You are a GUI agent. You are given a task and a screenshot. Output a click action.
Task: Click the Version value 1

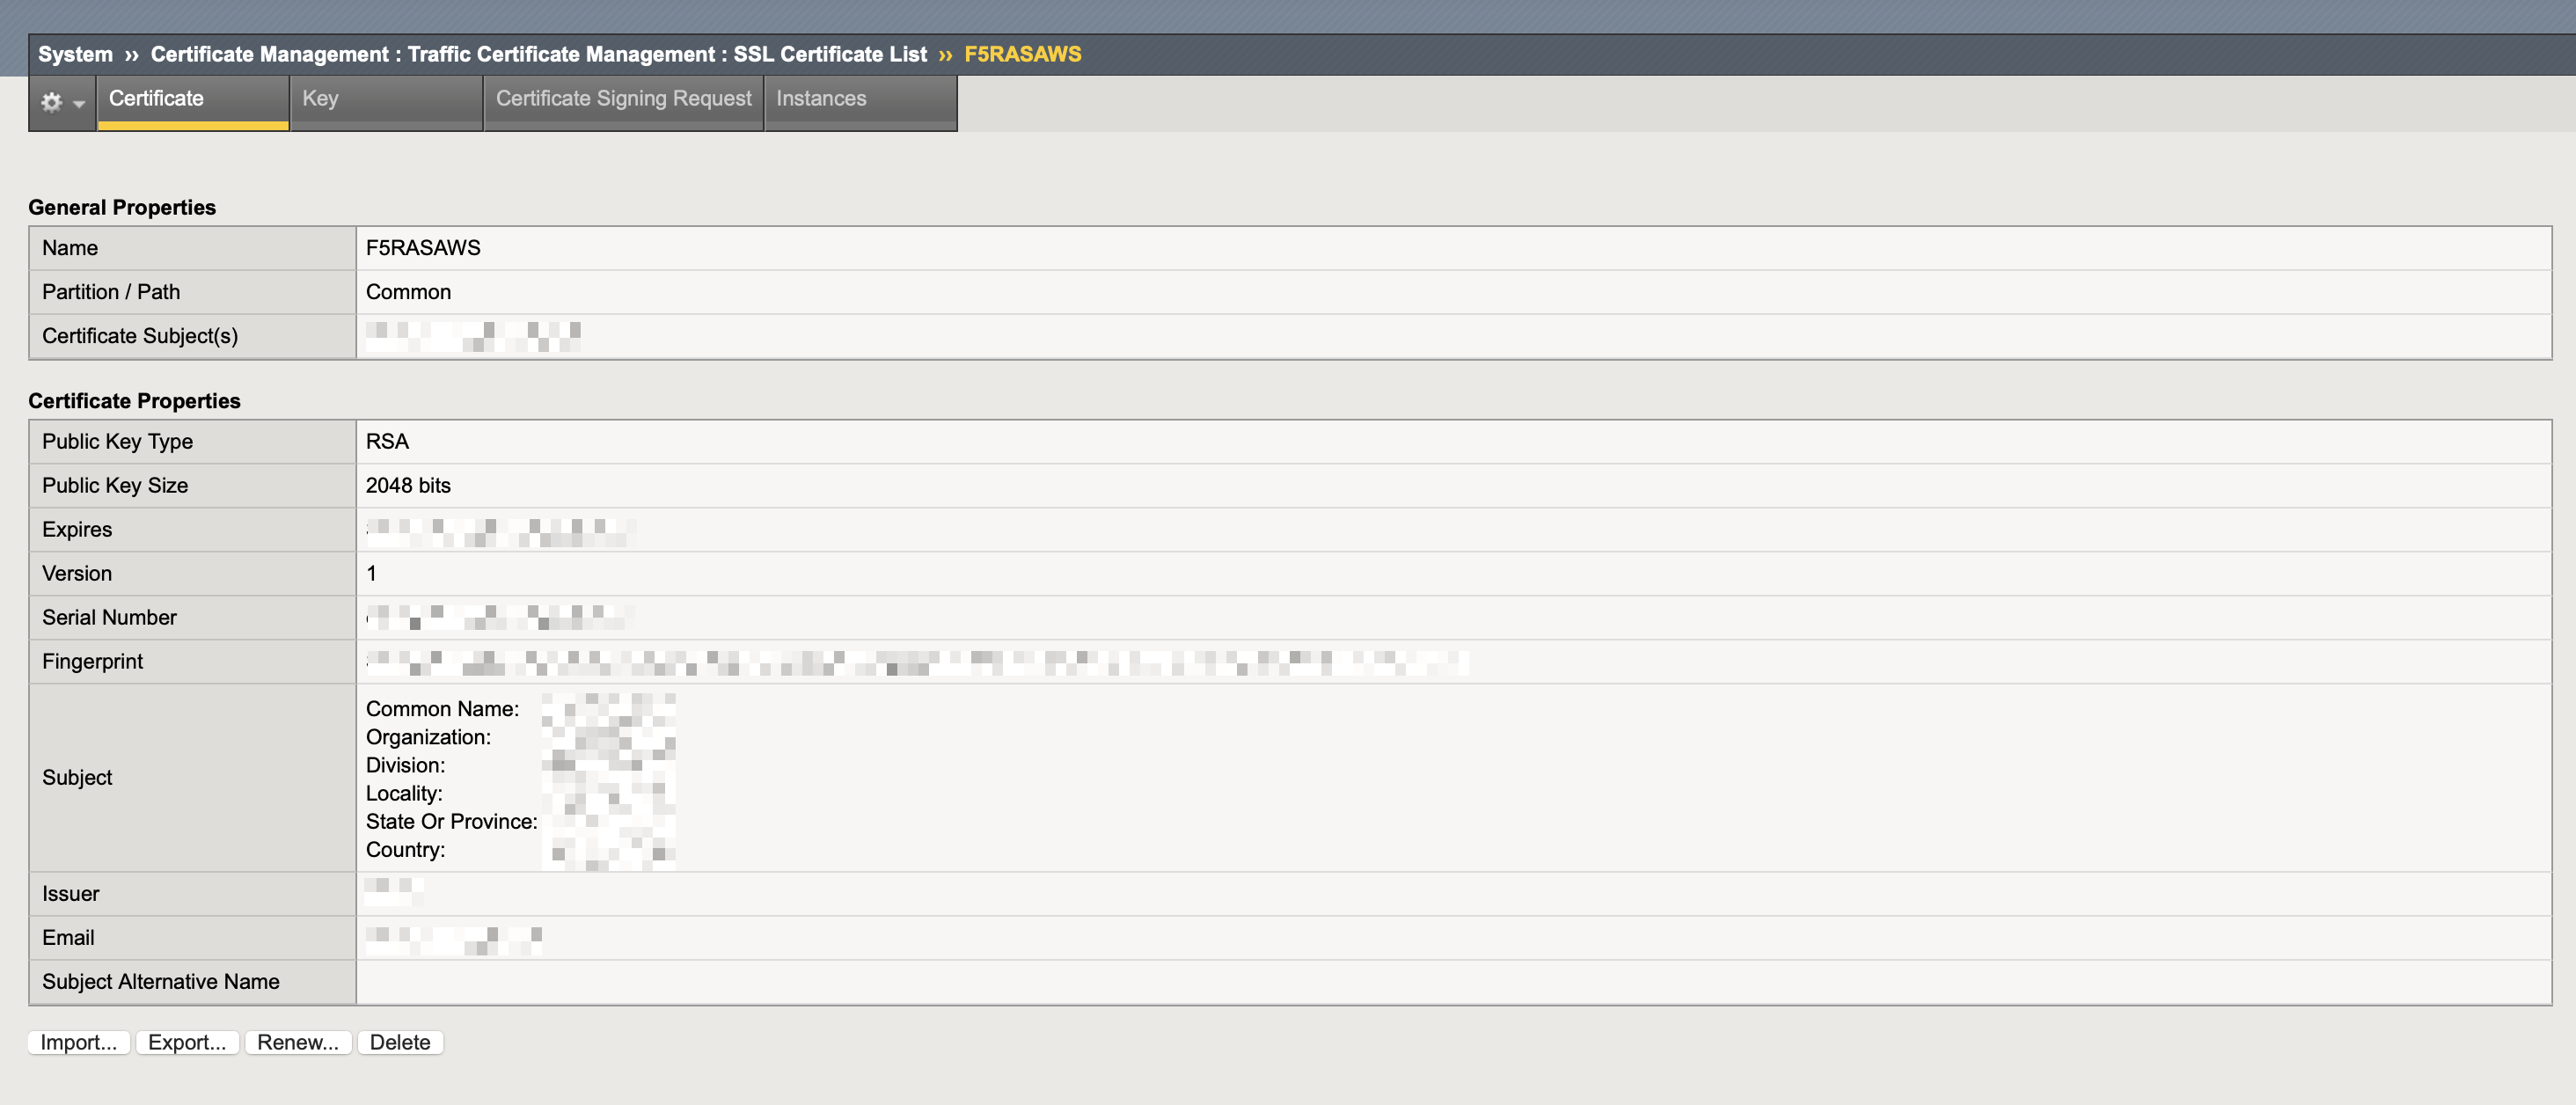371,573
